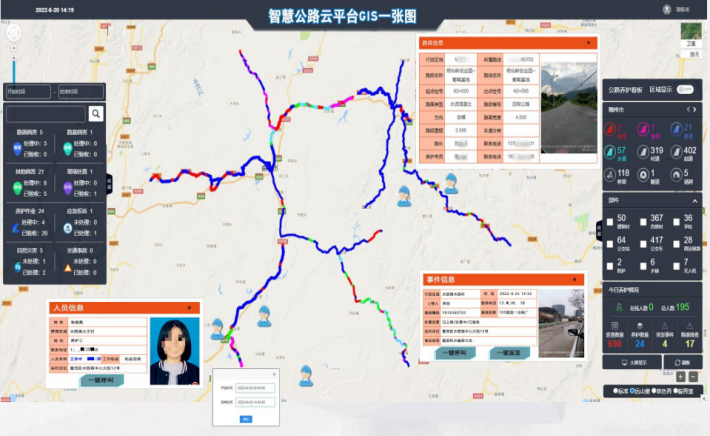Screen dimensions: 710x436
Task: Click the road icon with count 319
Action: [643, 152]
